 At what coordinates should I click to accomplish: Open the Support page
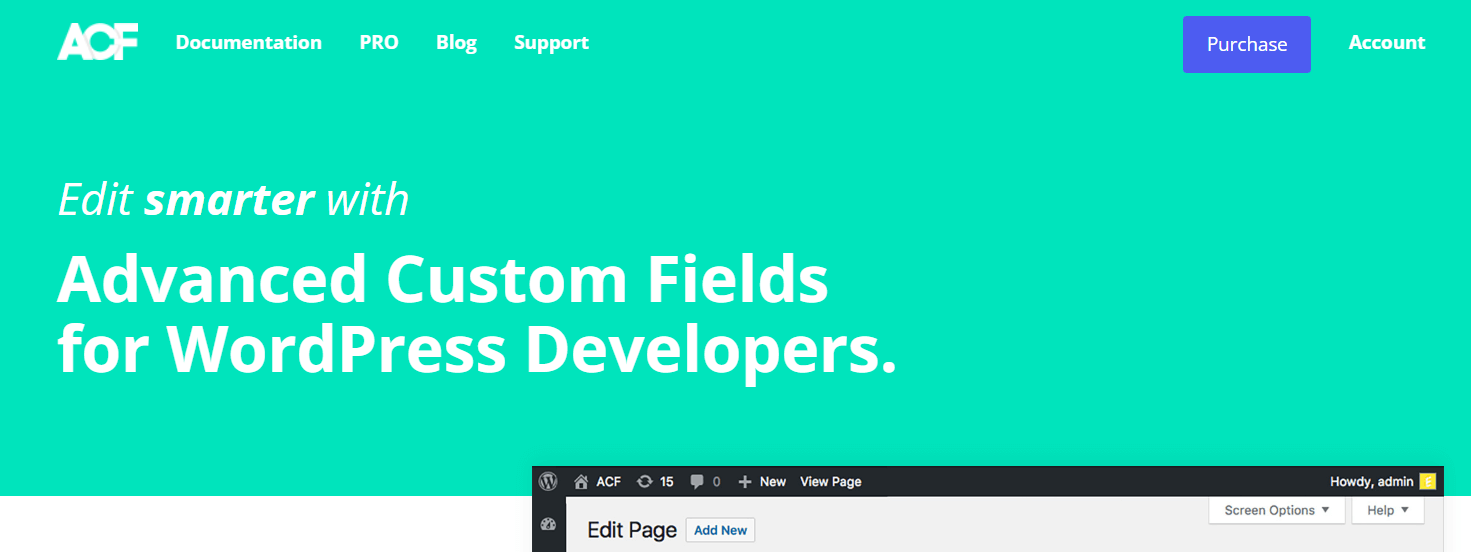point(551,43)
